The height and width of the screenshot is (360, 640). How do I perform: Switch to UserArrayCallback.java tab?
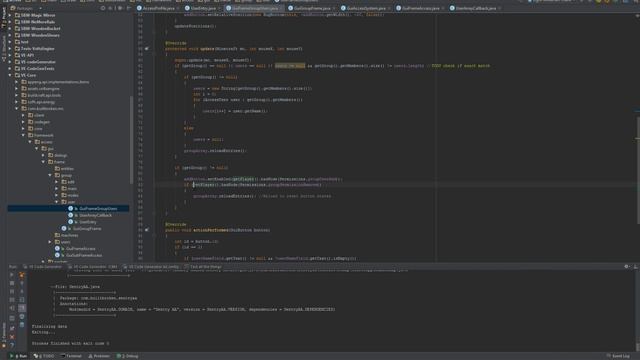tap(476, 8)
